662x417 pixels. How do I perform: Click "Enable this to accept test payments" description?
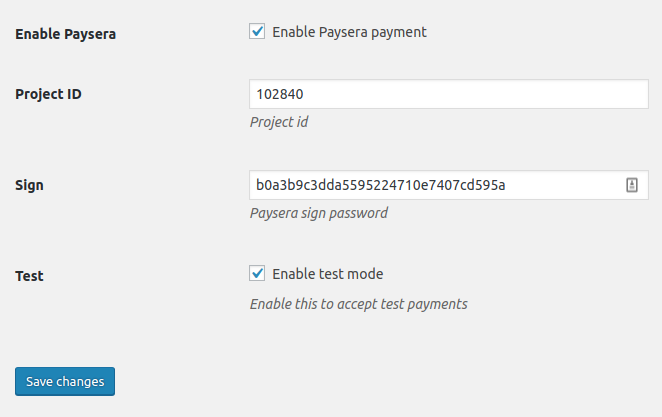click(358, 303)
